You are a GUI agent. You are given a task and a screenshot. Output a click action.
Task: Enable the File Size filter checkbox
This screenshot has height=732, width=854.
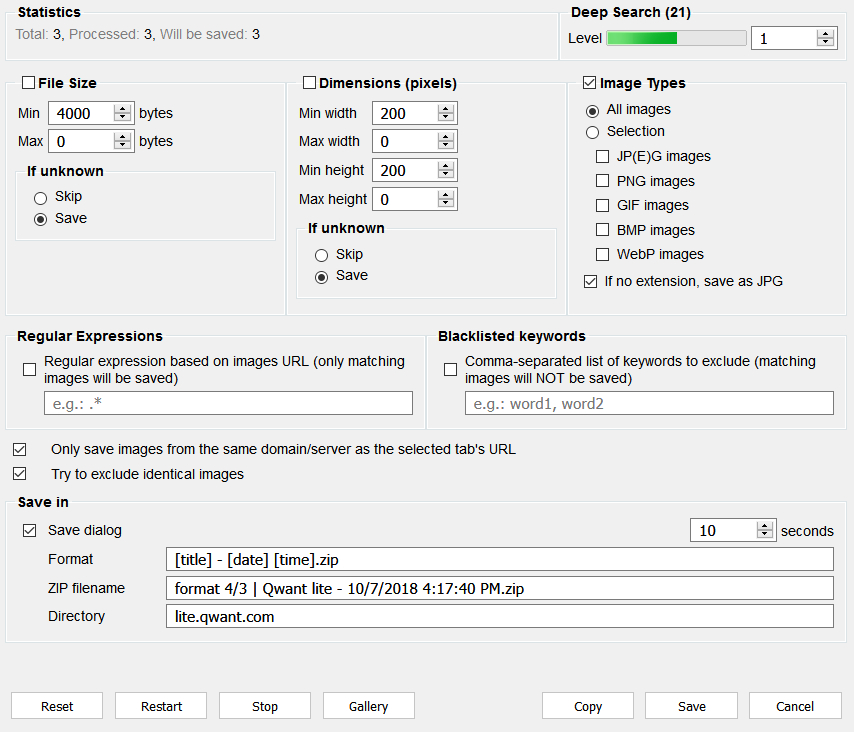click(x=28, y=83)
